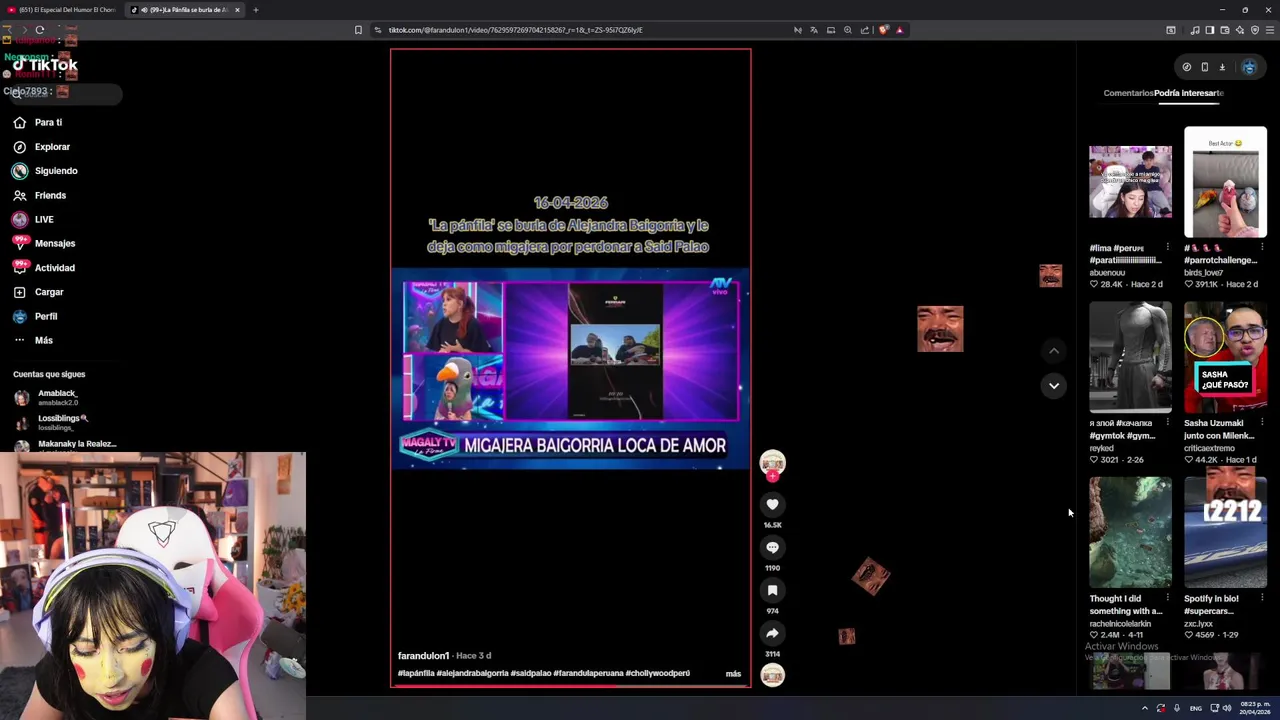Open TikTok desktop app download icon

click(x=1222, y=67)
